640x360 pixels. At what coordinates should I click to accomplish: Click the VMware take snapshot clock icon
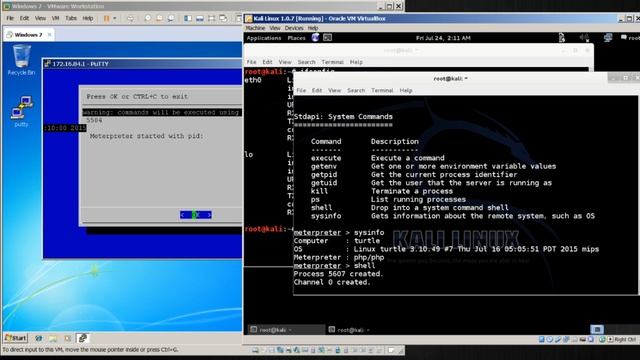(148, 18)
